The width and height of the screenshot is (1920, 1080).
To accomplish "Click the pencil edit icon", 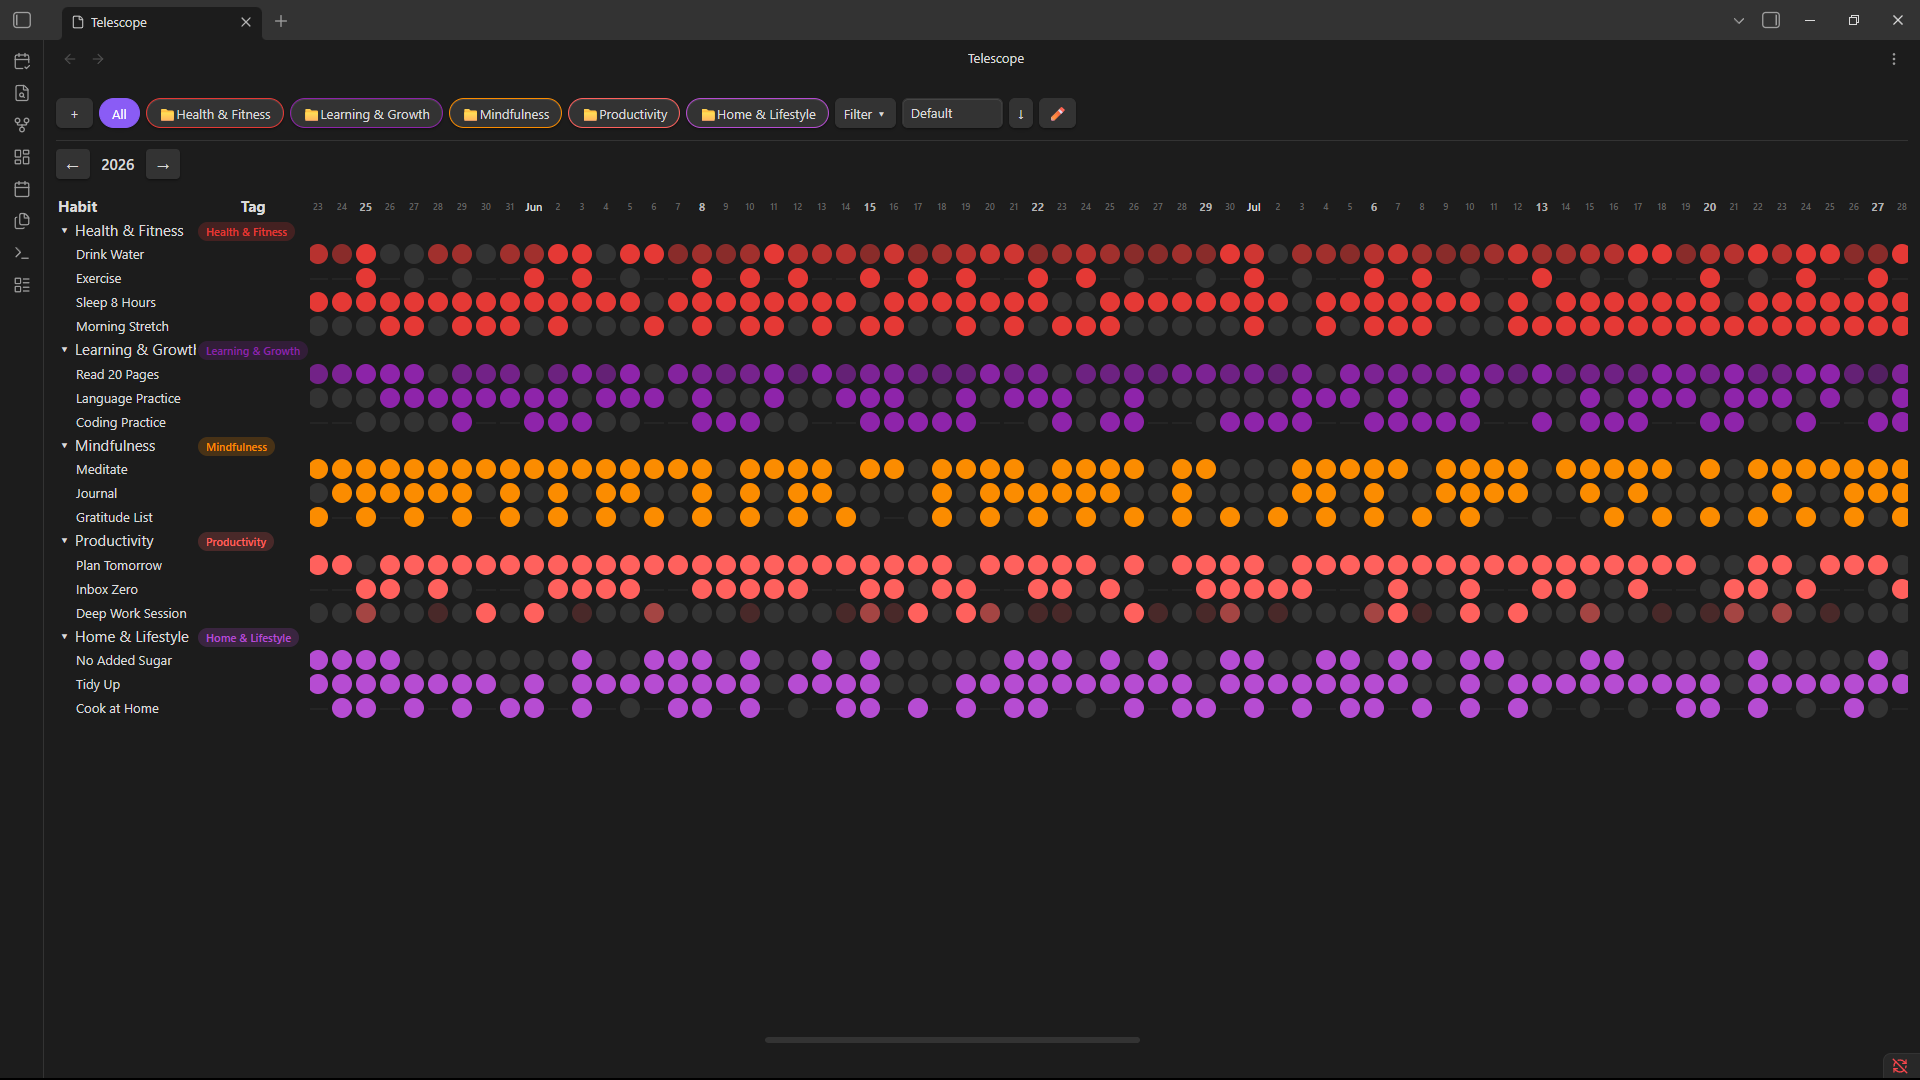I will pos(1057,114).
